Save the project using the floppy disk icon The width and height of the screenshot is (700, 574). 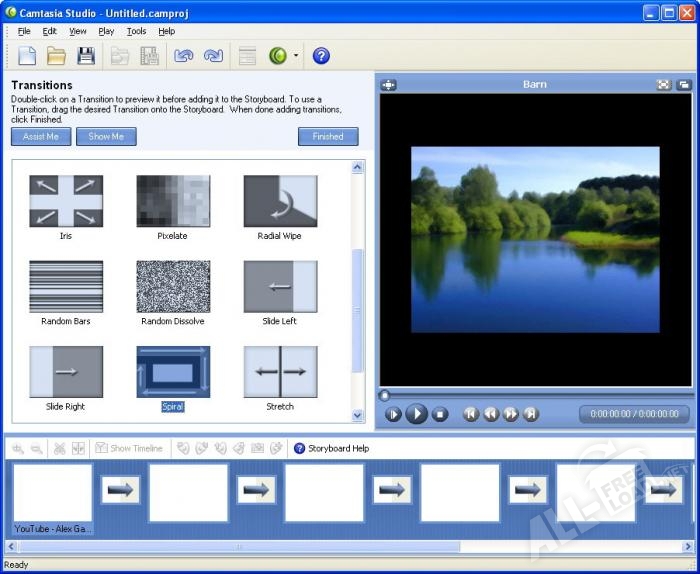coord(86,56)
